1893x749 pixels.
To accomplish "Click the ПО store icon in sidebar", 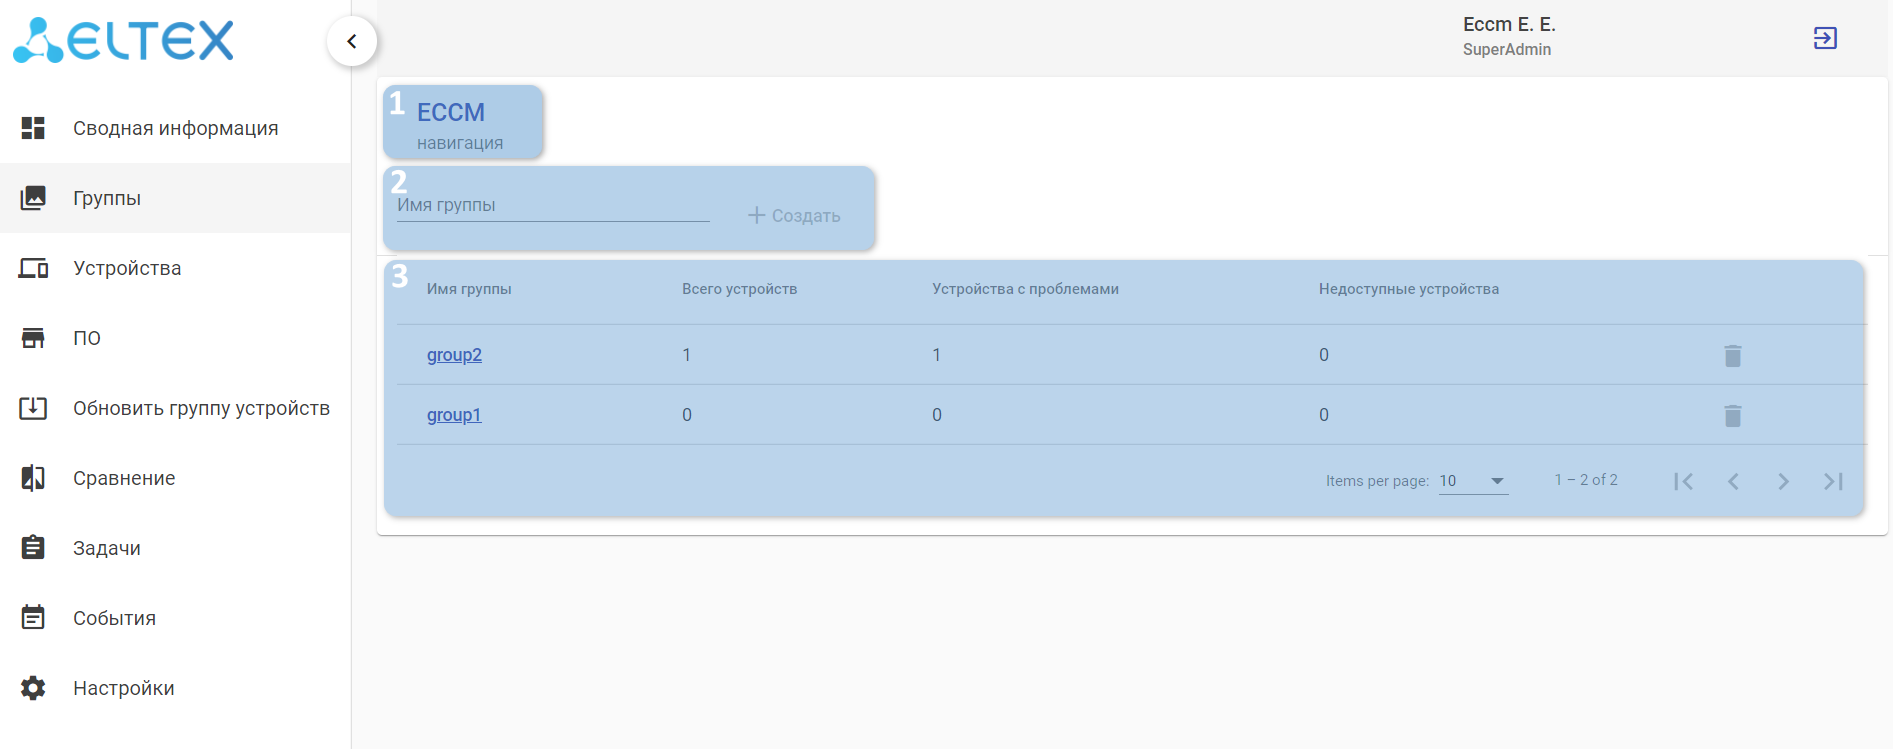I will pyautogui.click(x=33, y=338).
